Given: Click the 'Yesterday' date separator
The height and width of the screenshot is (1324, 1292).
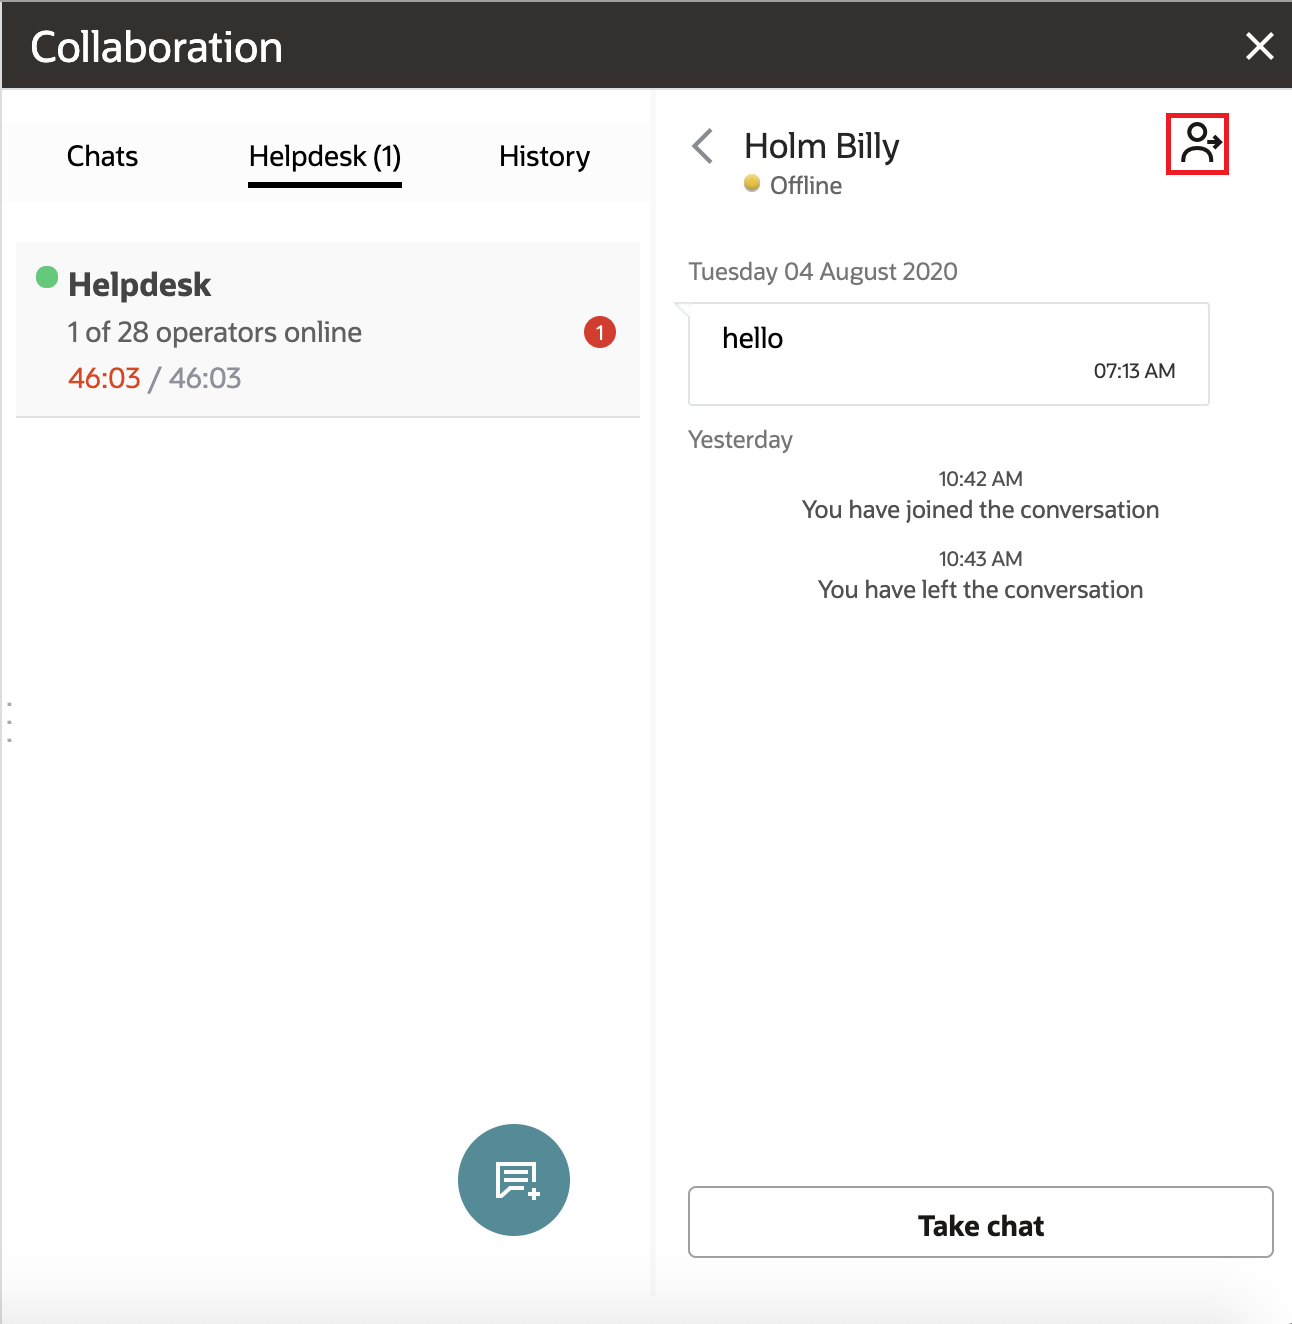Looking at the screenshot, I should pos(740,439).
